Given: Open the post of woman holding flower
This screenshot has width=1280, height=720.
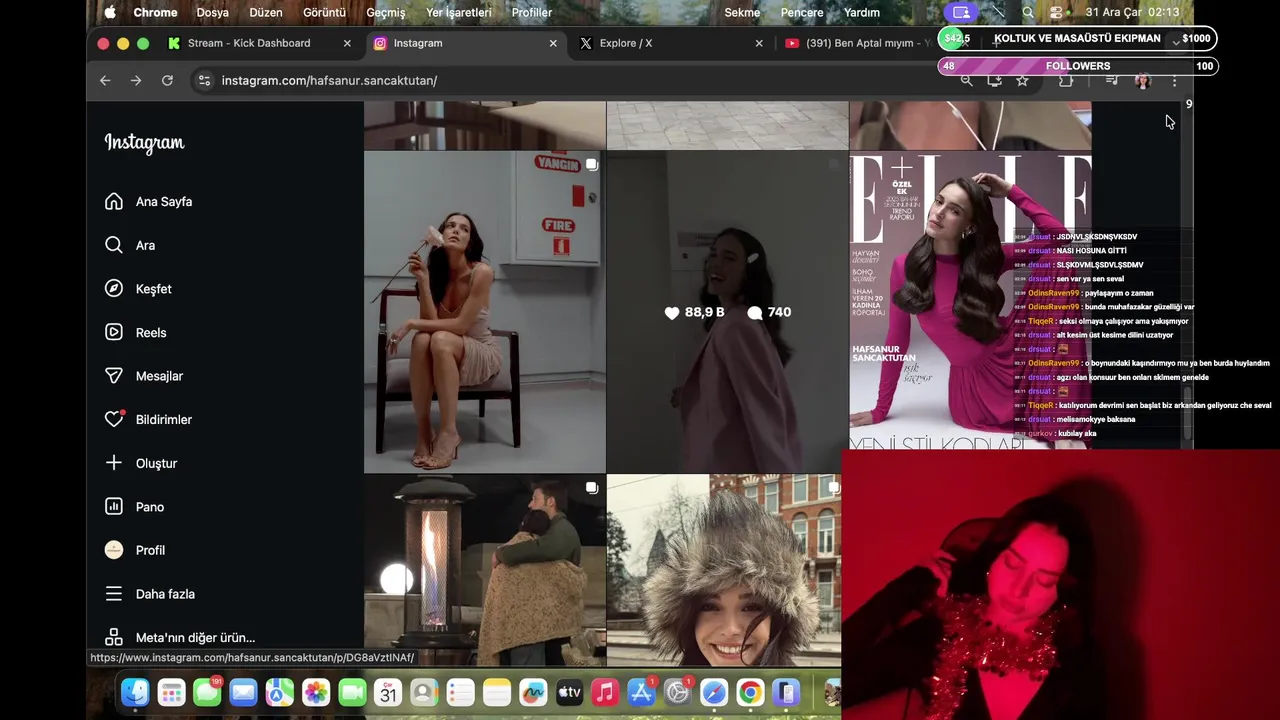Looking at the screenshot, I should tap(485, 312).
